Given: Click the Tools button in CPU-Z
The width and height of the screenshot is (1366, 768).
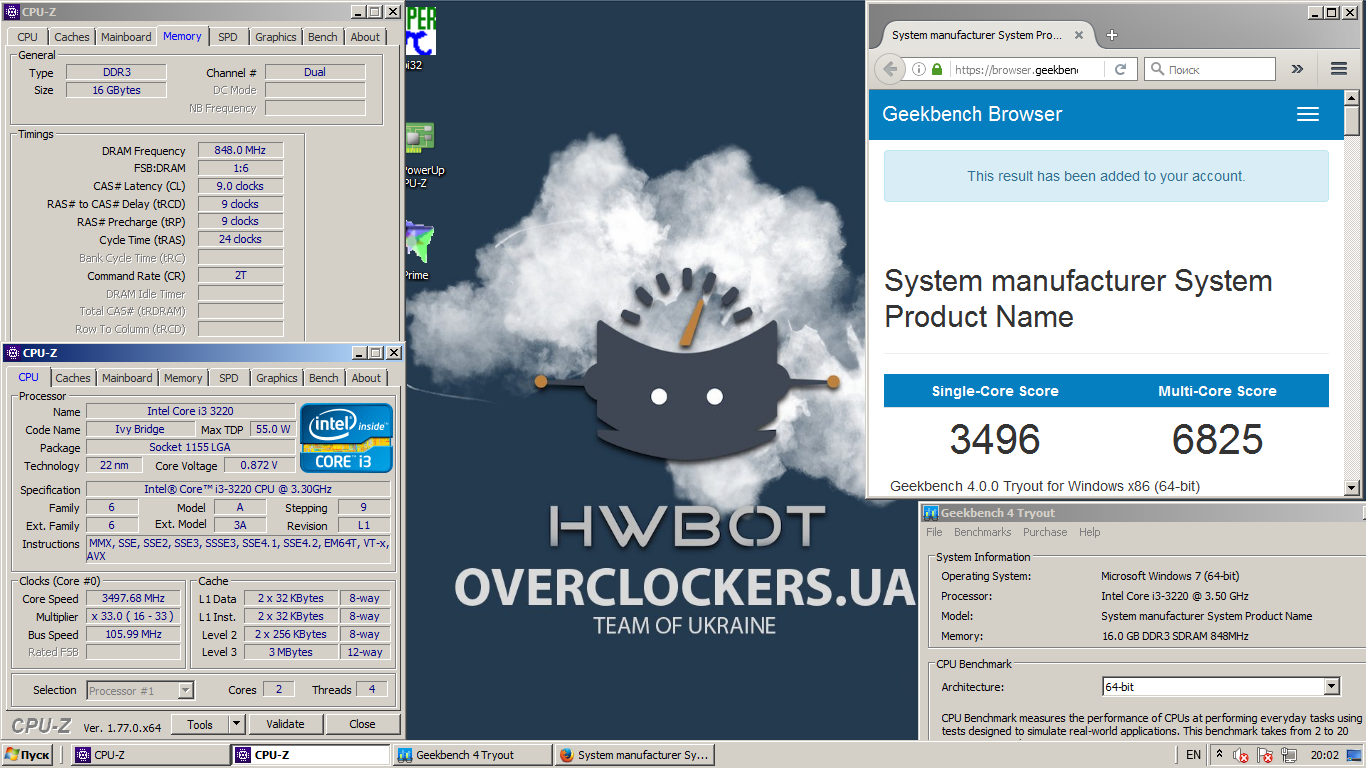Looking at the screenshot, I should pyautogui.click(x=199, y=724).
